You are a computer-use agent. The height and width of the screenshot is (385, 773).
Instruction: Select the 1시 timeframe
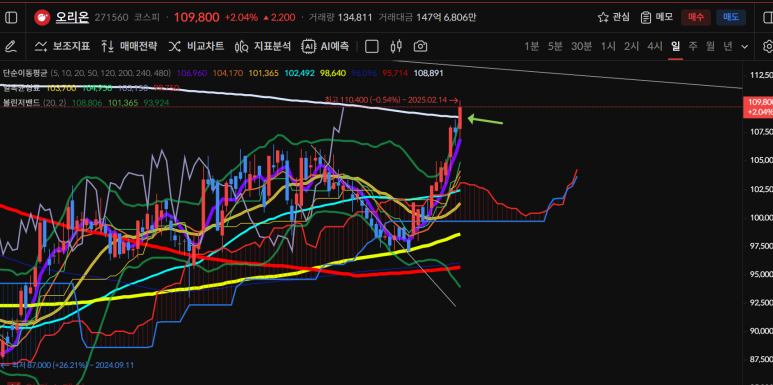[x=608, y=47]
